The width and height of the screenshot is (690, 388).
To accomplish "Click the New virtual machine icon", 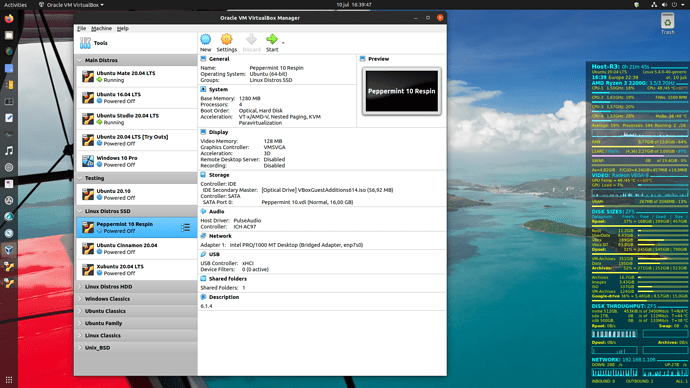I will click(206, 39).
